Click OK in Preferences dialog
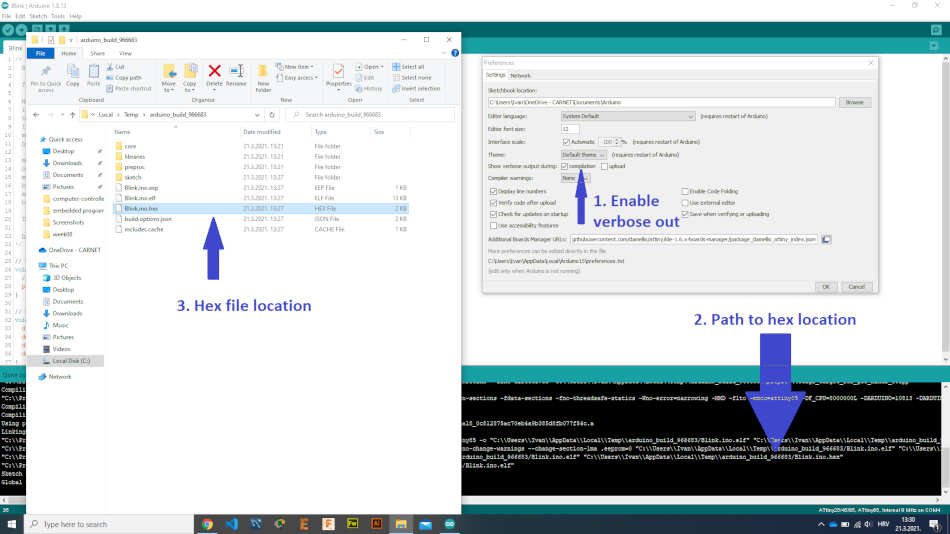 [x=826, y=287]
